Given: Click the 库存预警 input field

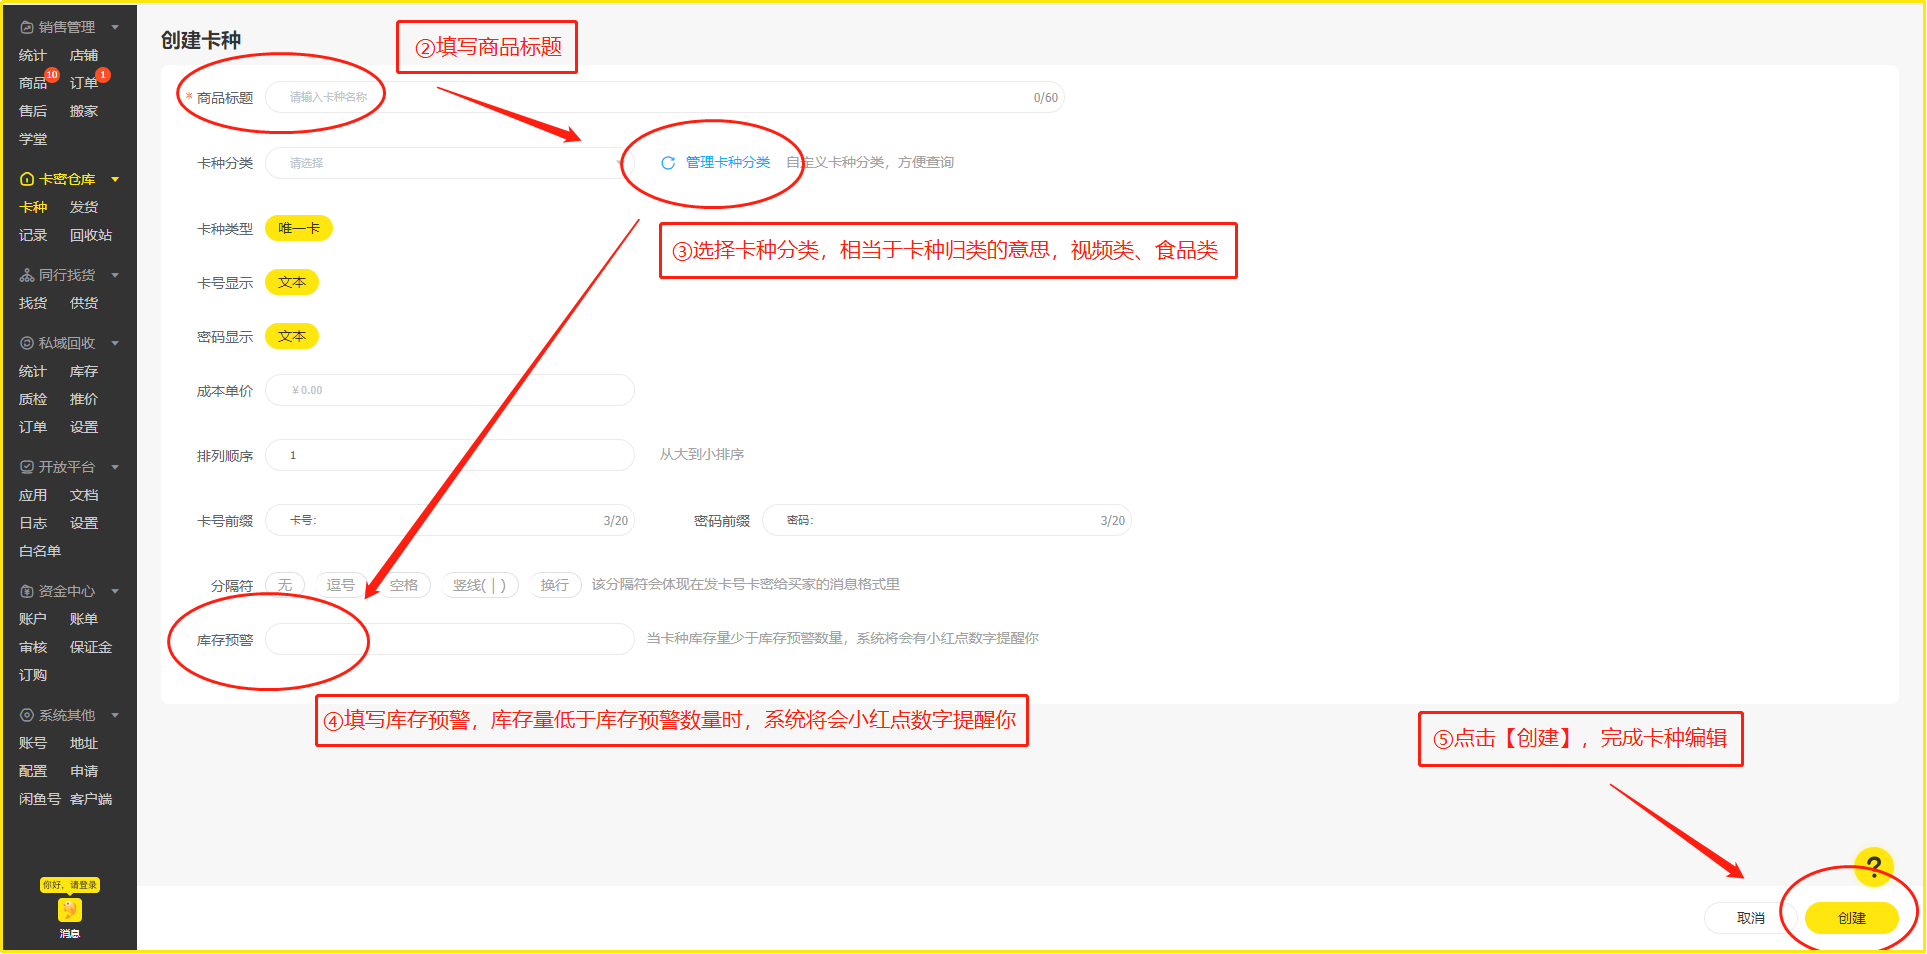Looking at the screenshot, I should [x=450, y=639].
